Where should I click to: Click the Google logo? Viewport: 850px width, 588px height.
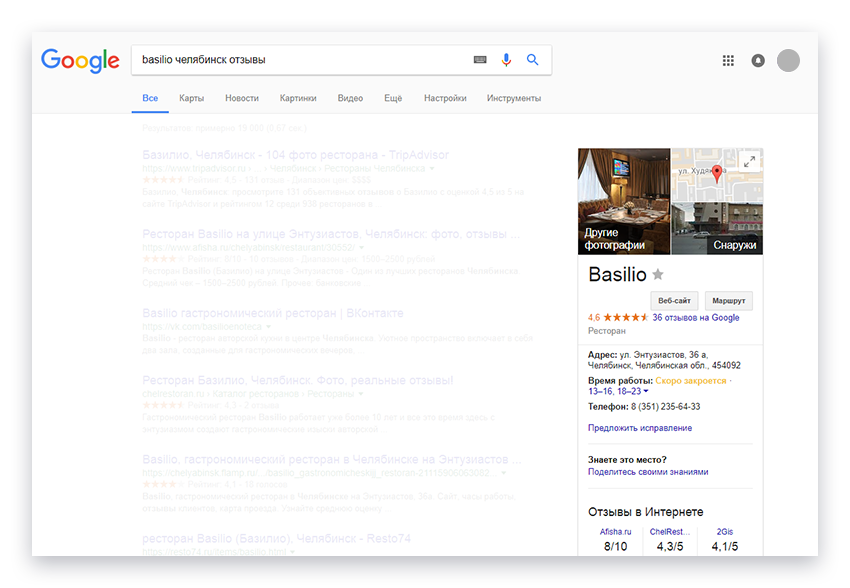80,60
